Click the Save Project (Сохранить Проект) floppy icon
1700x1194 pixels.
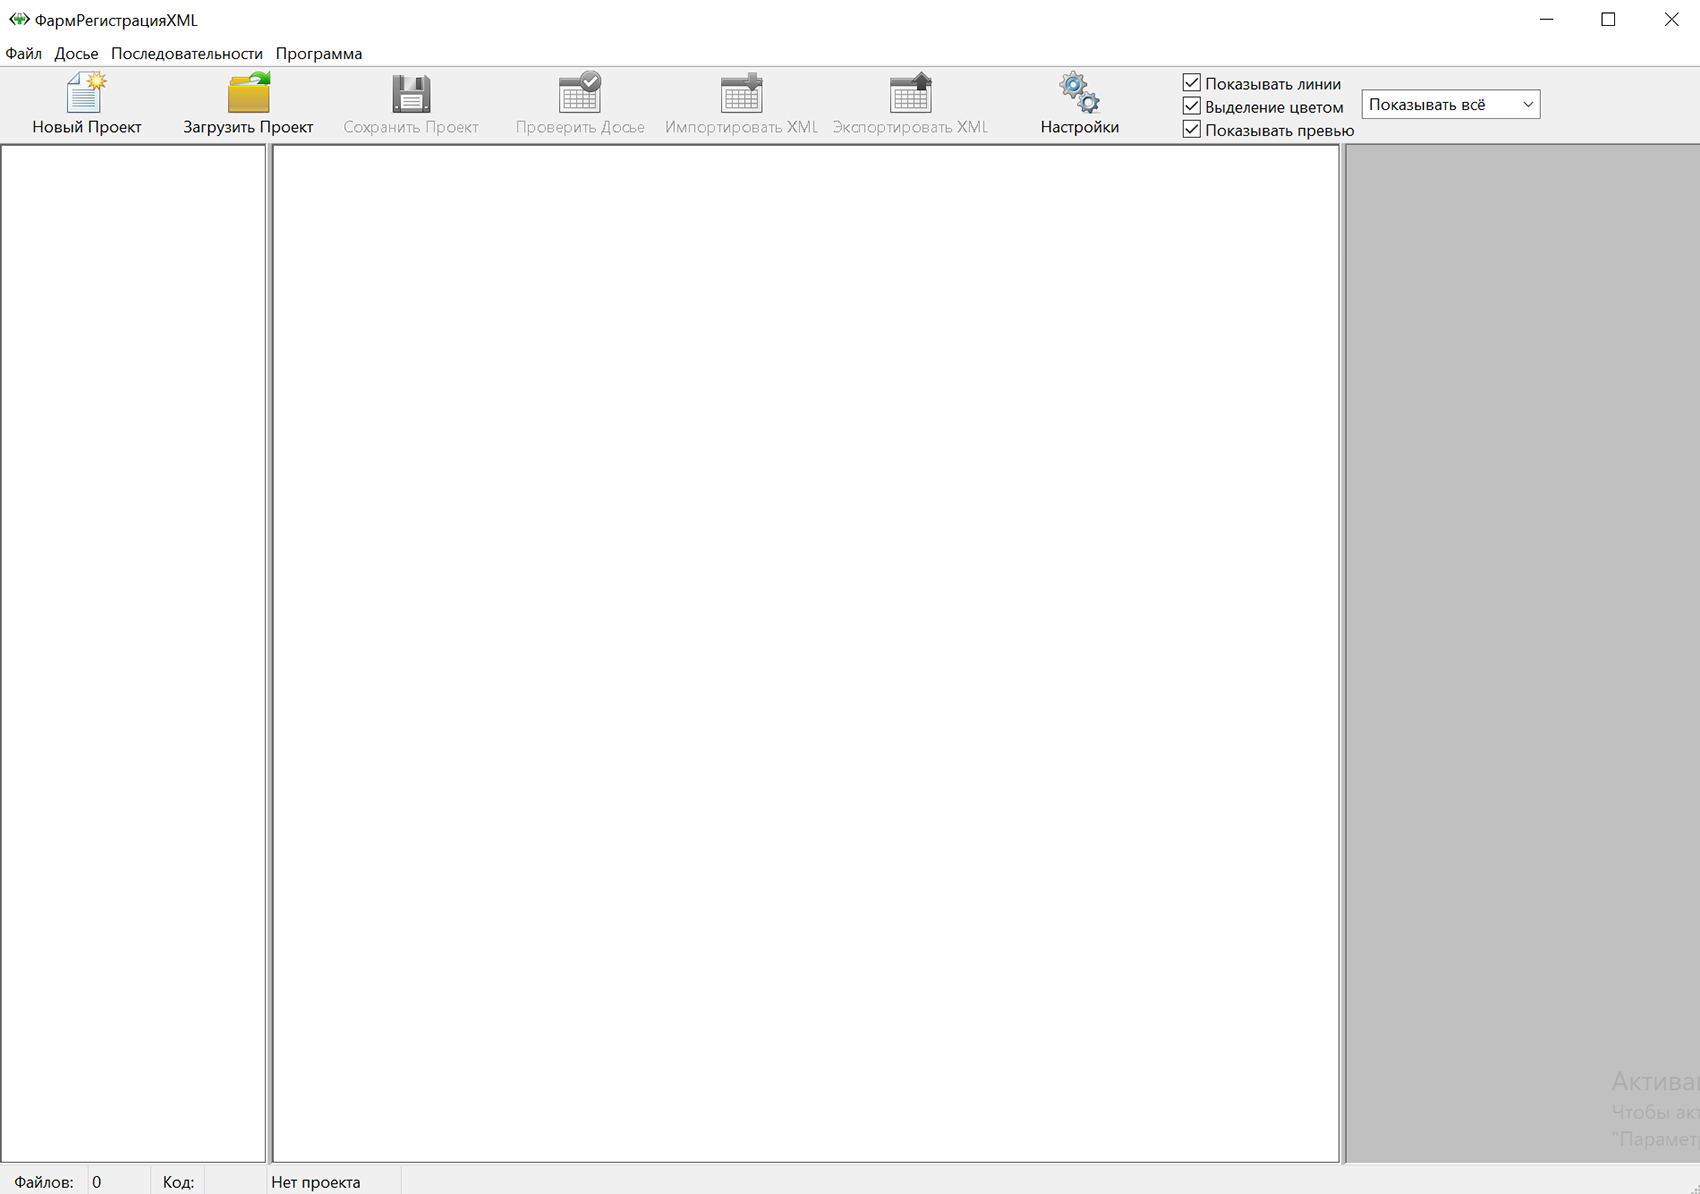coord(410,94)
